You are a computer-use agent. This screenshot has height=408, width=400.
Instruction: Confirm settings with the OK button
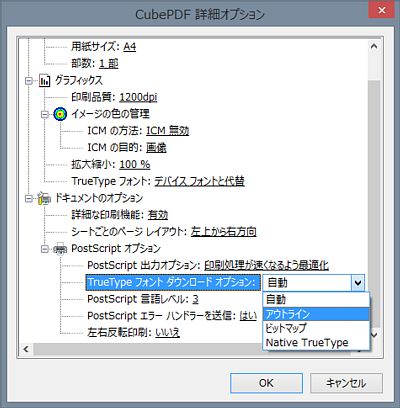266,383
